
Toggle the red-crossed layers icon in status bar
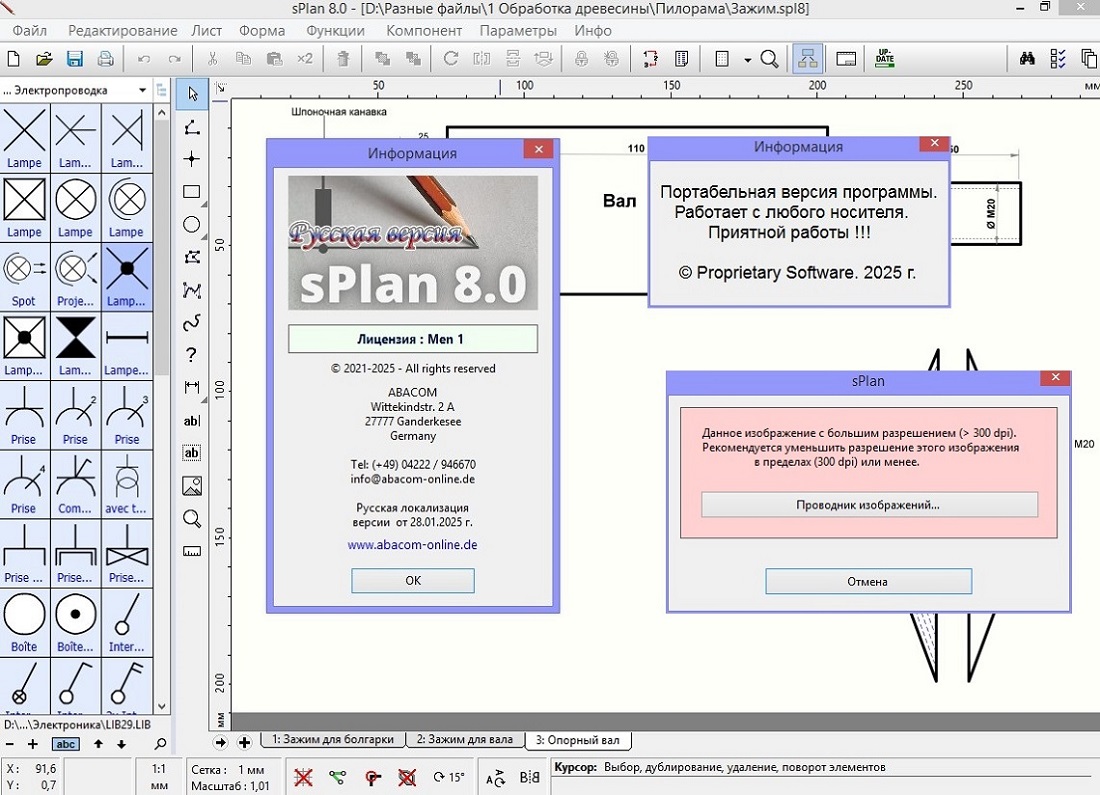point(407,777)
